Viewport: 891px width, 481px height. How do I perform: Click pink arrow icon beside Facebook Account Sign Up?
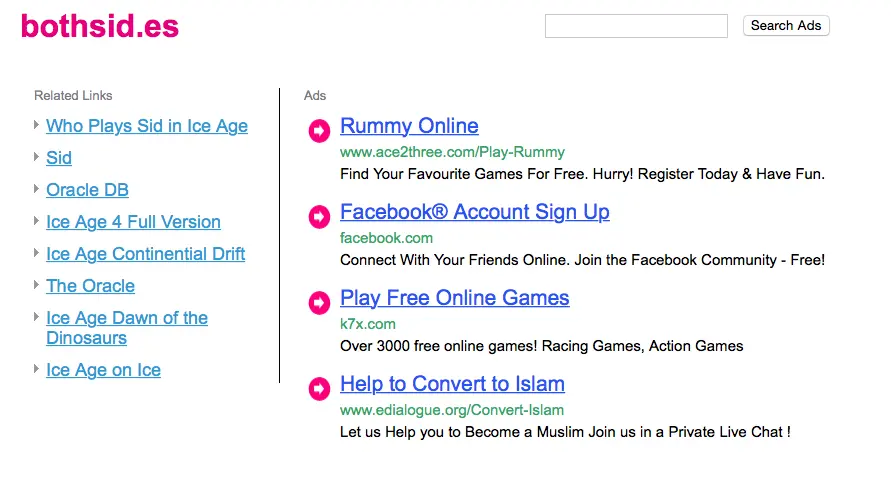[319, 216]
